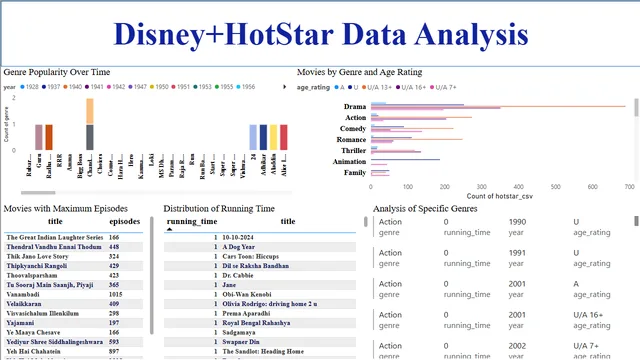Click the specific genres card scrollbar thumb

[x=636, y=221]
